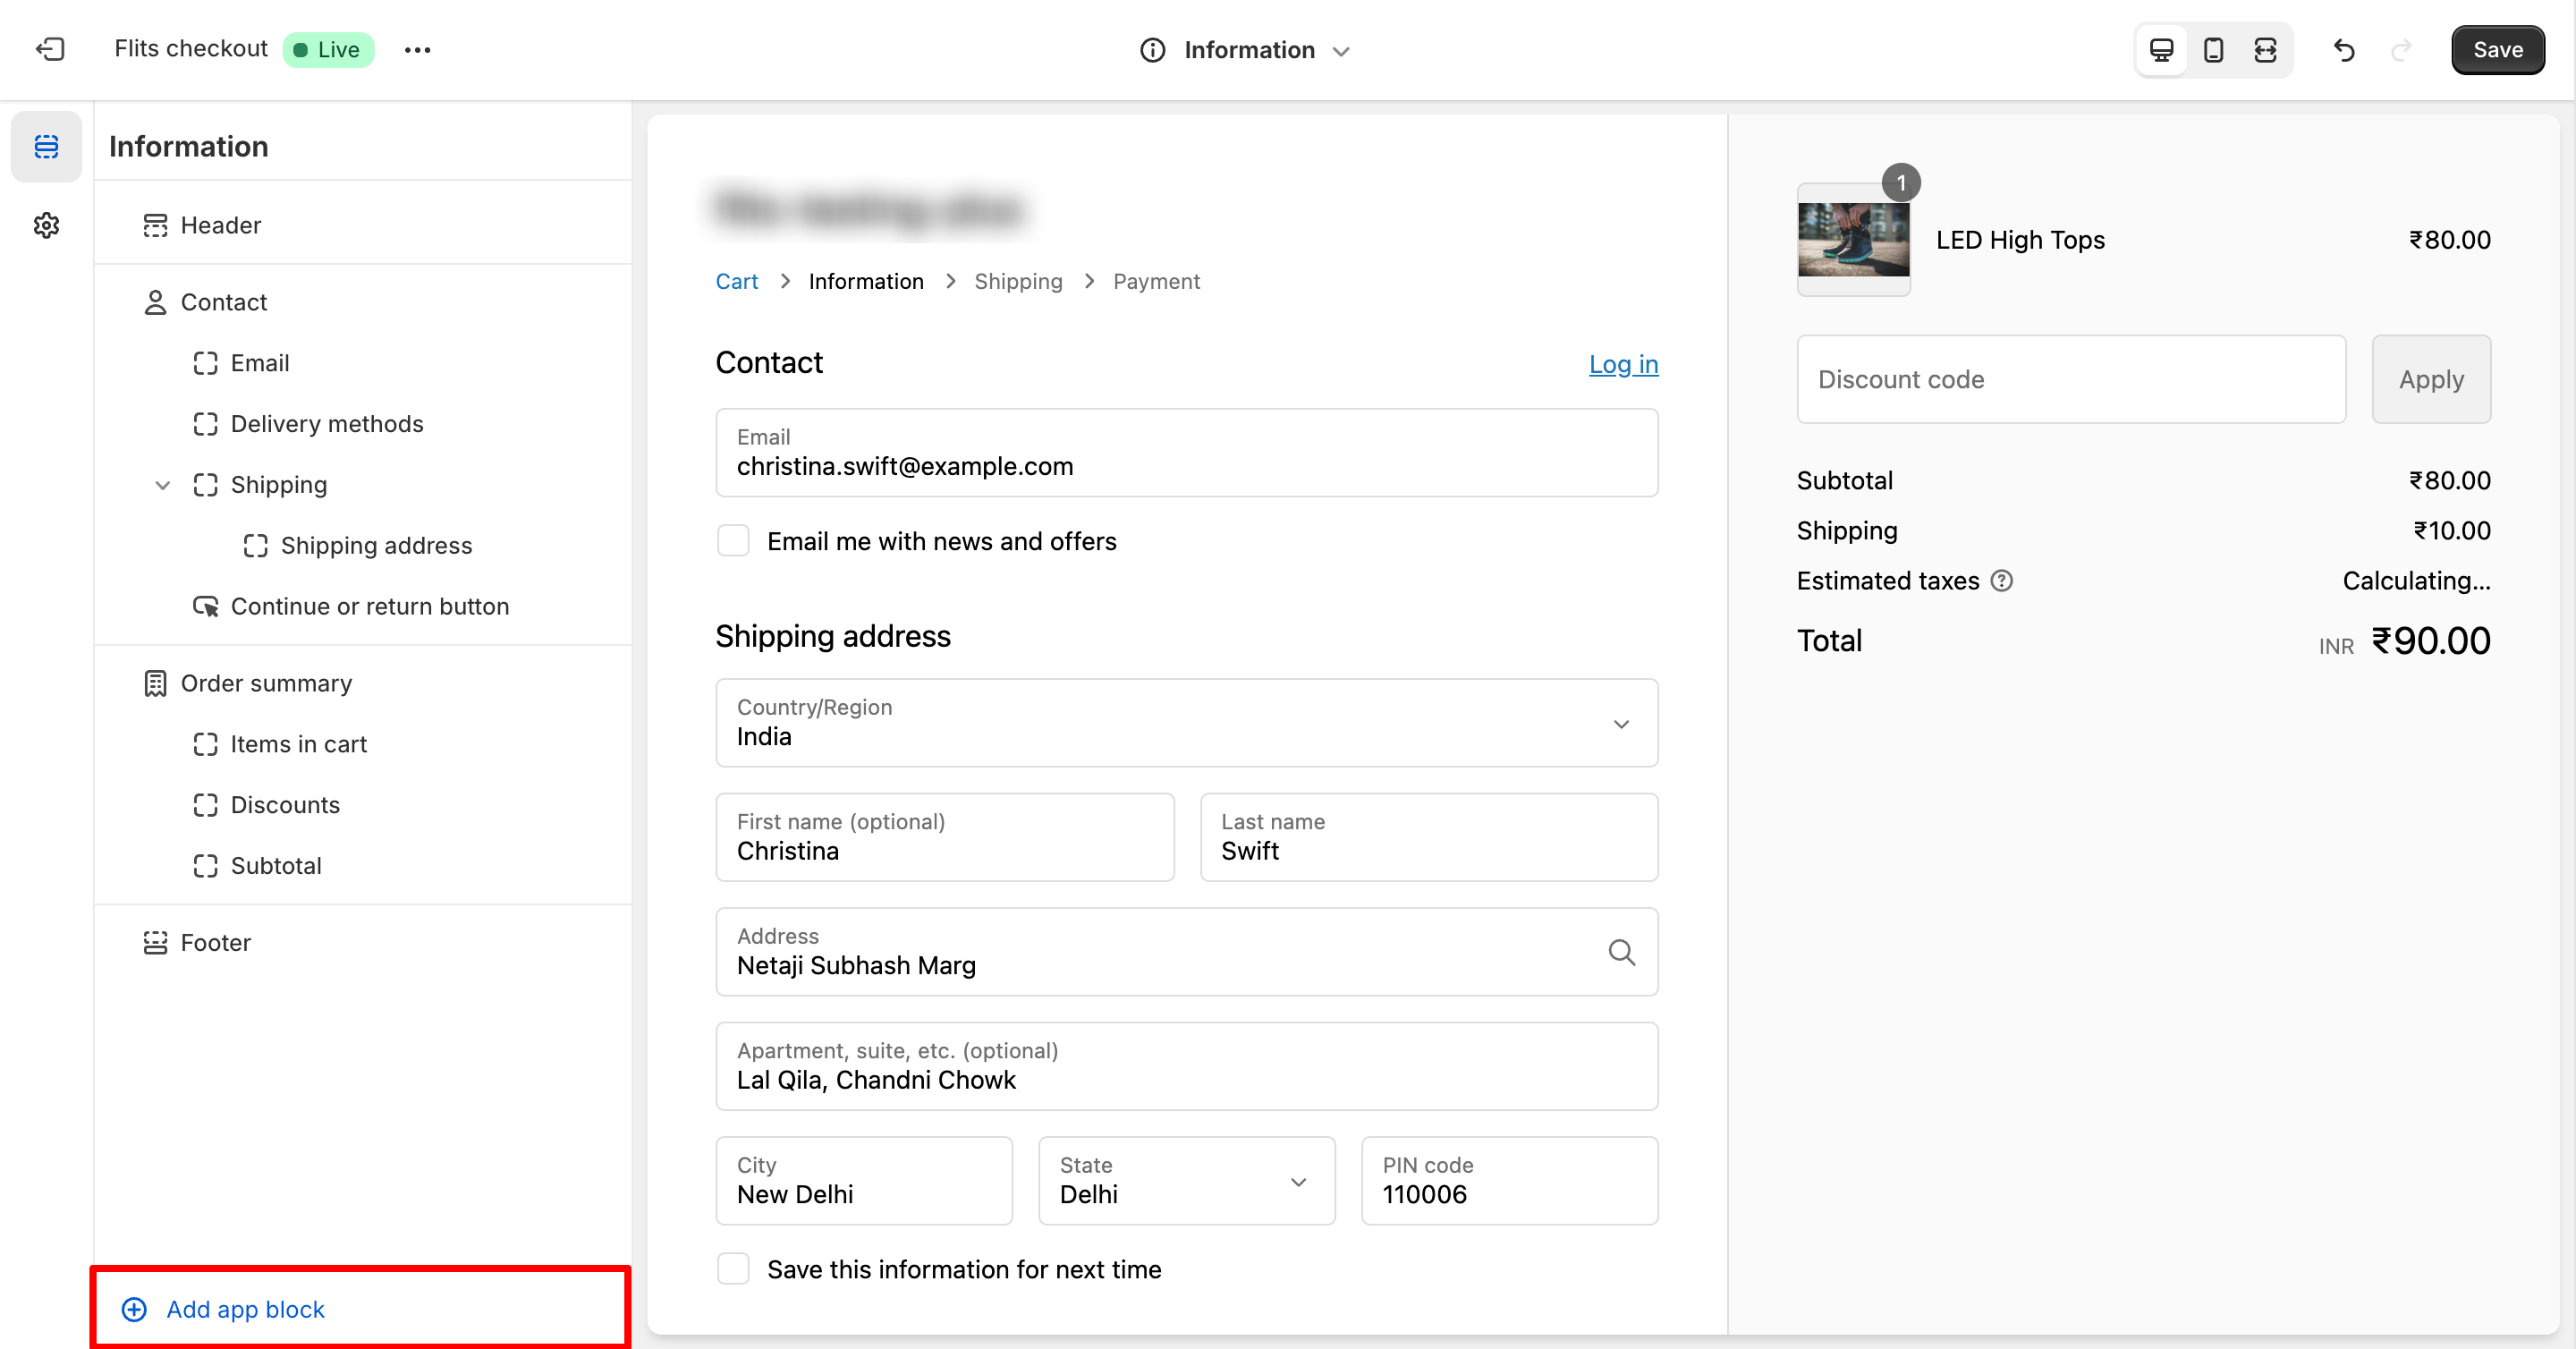Switch to desktop preview icon
Viewport: 2576px width, 1349px height.
[x=2161, y=49]
